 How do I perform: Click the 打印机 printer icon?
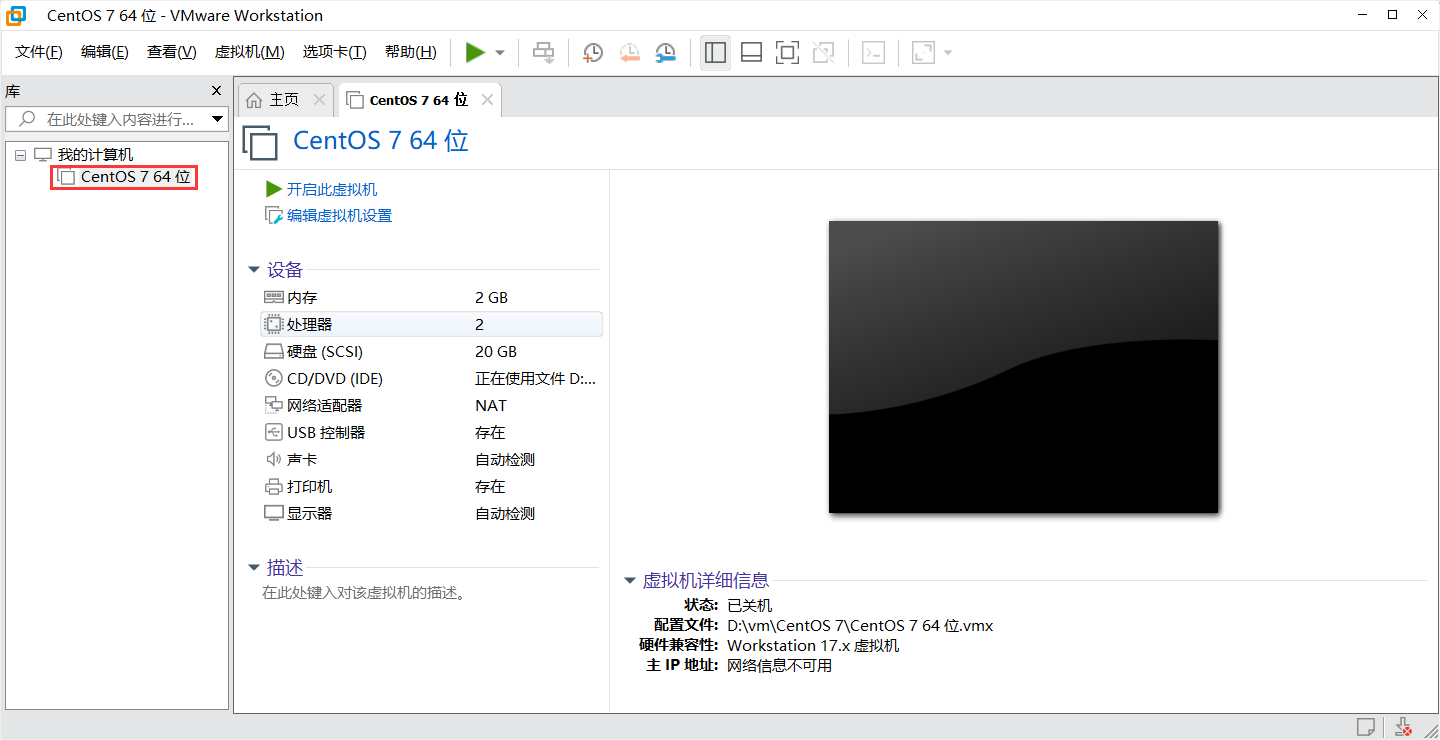[x=274, y=486]
